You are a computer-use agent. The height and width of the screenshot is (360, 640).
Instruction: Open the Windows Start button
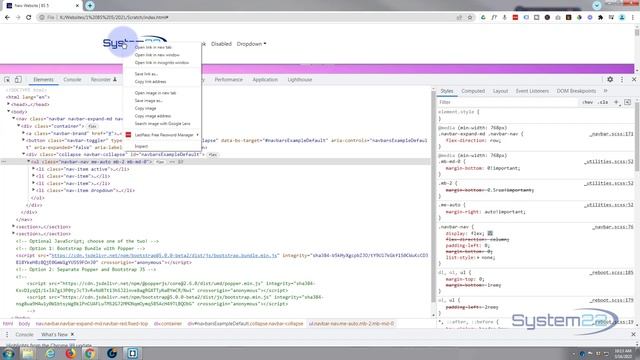[x=9, y=353]
